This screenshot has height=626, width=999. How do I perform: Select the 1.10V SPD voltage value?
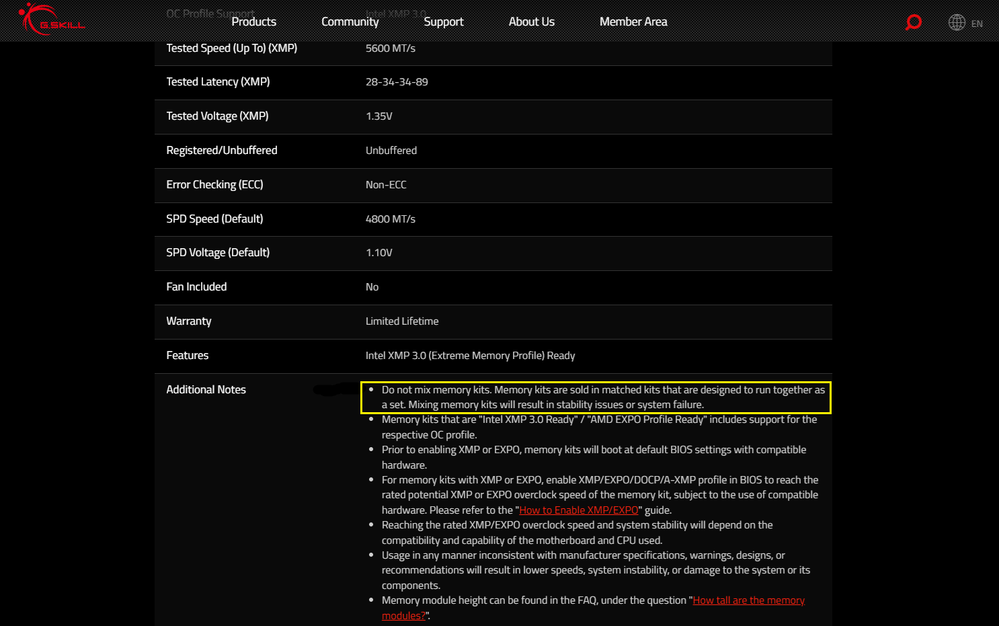(378, 253)
